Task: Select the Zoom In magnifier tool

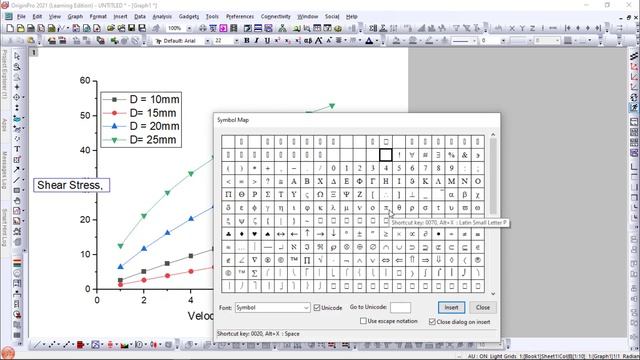Action: (17, 67)
